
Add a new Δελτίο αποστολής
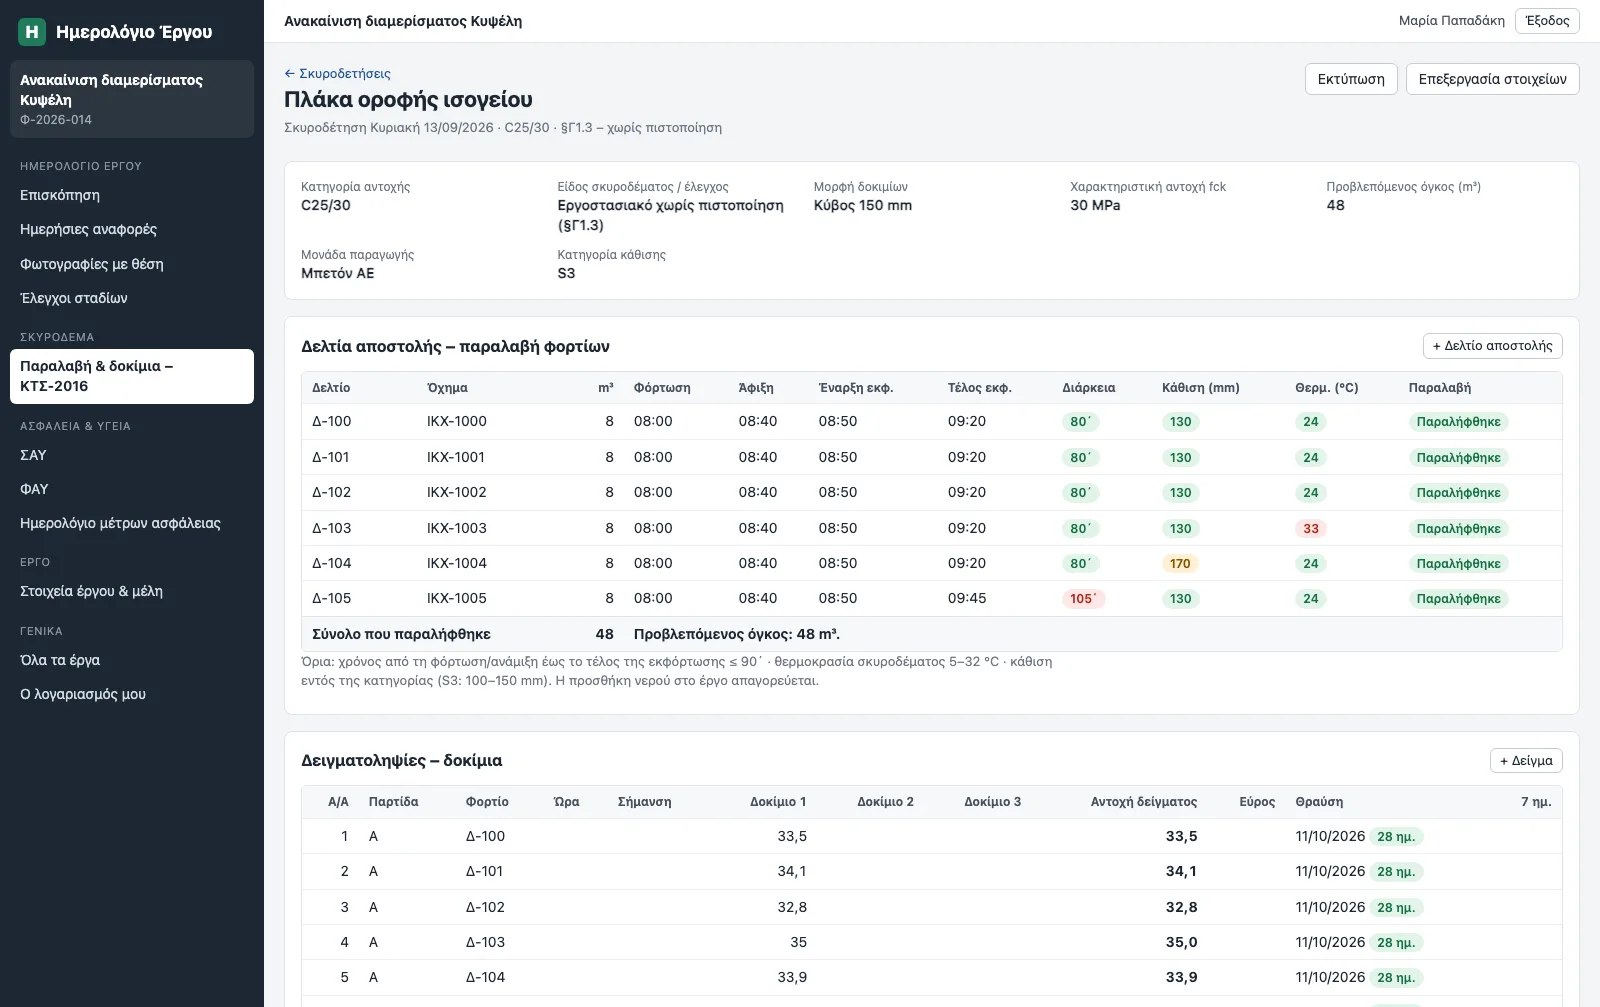tap(1492, 346)
